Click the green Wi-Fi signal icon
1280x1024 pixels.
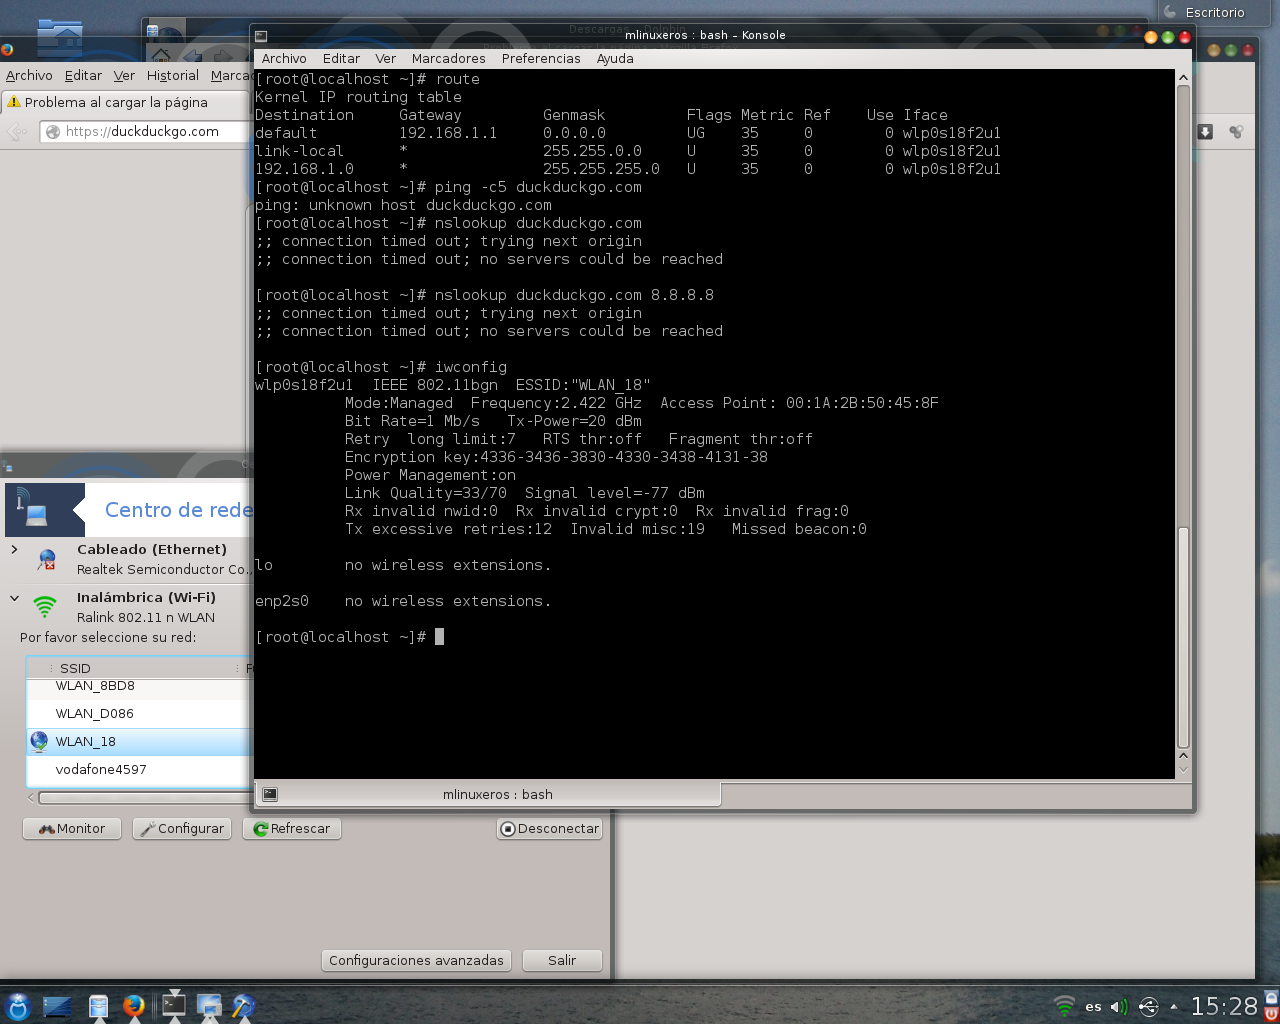[x=45, y=606]
